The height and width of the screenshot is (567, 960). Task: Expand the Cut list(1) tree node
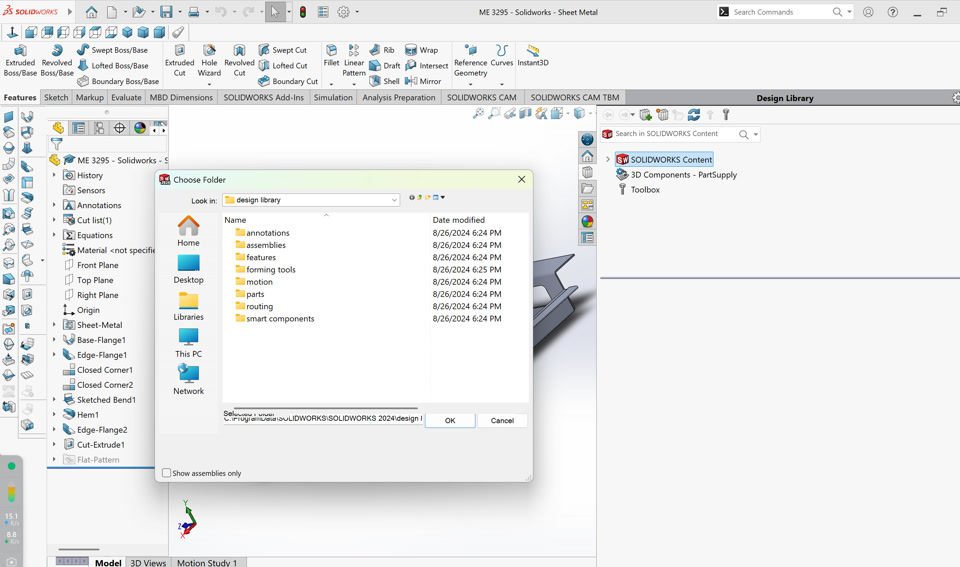click(x=54, y=220)
